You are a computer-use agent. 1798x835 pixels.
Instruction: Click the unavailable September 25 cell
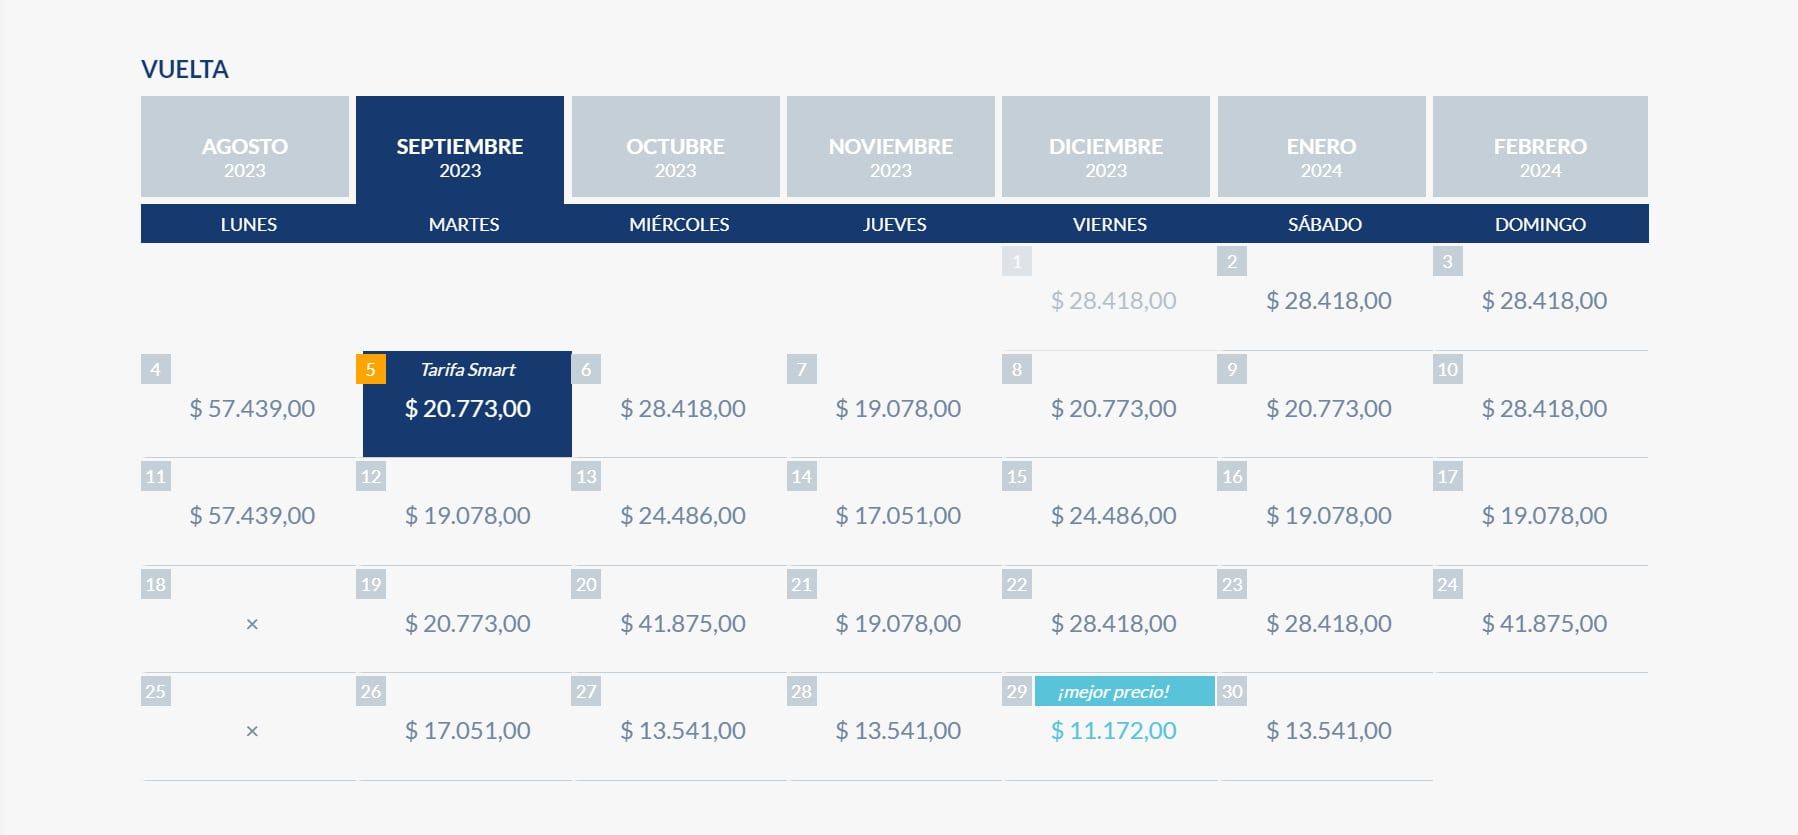coord(252,730)
